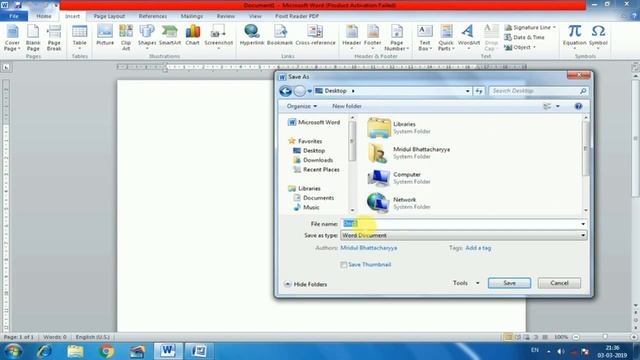The width and height of the screenshot is (640, 360).
Task: Insert a Blank Page
Action: click(33, 38)
